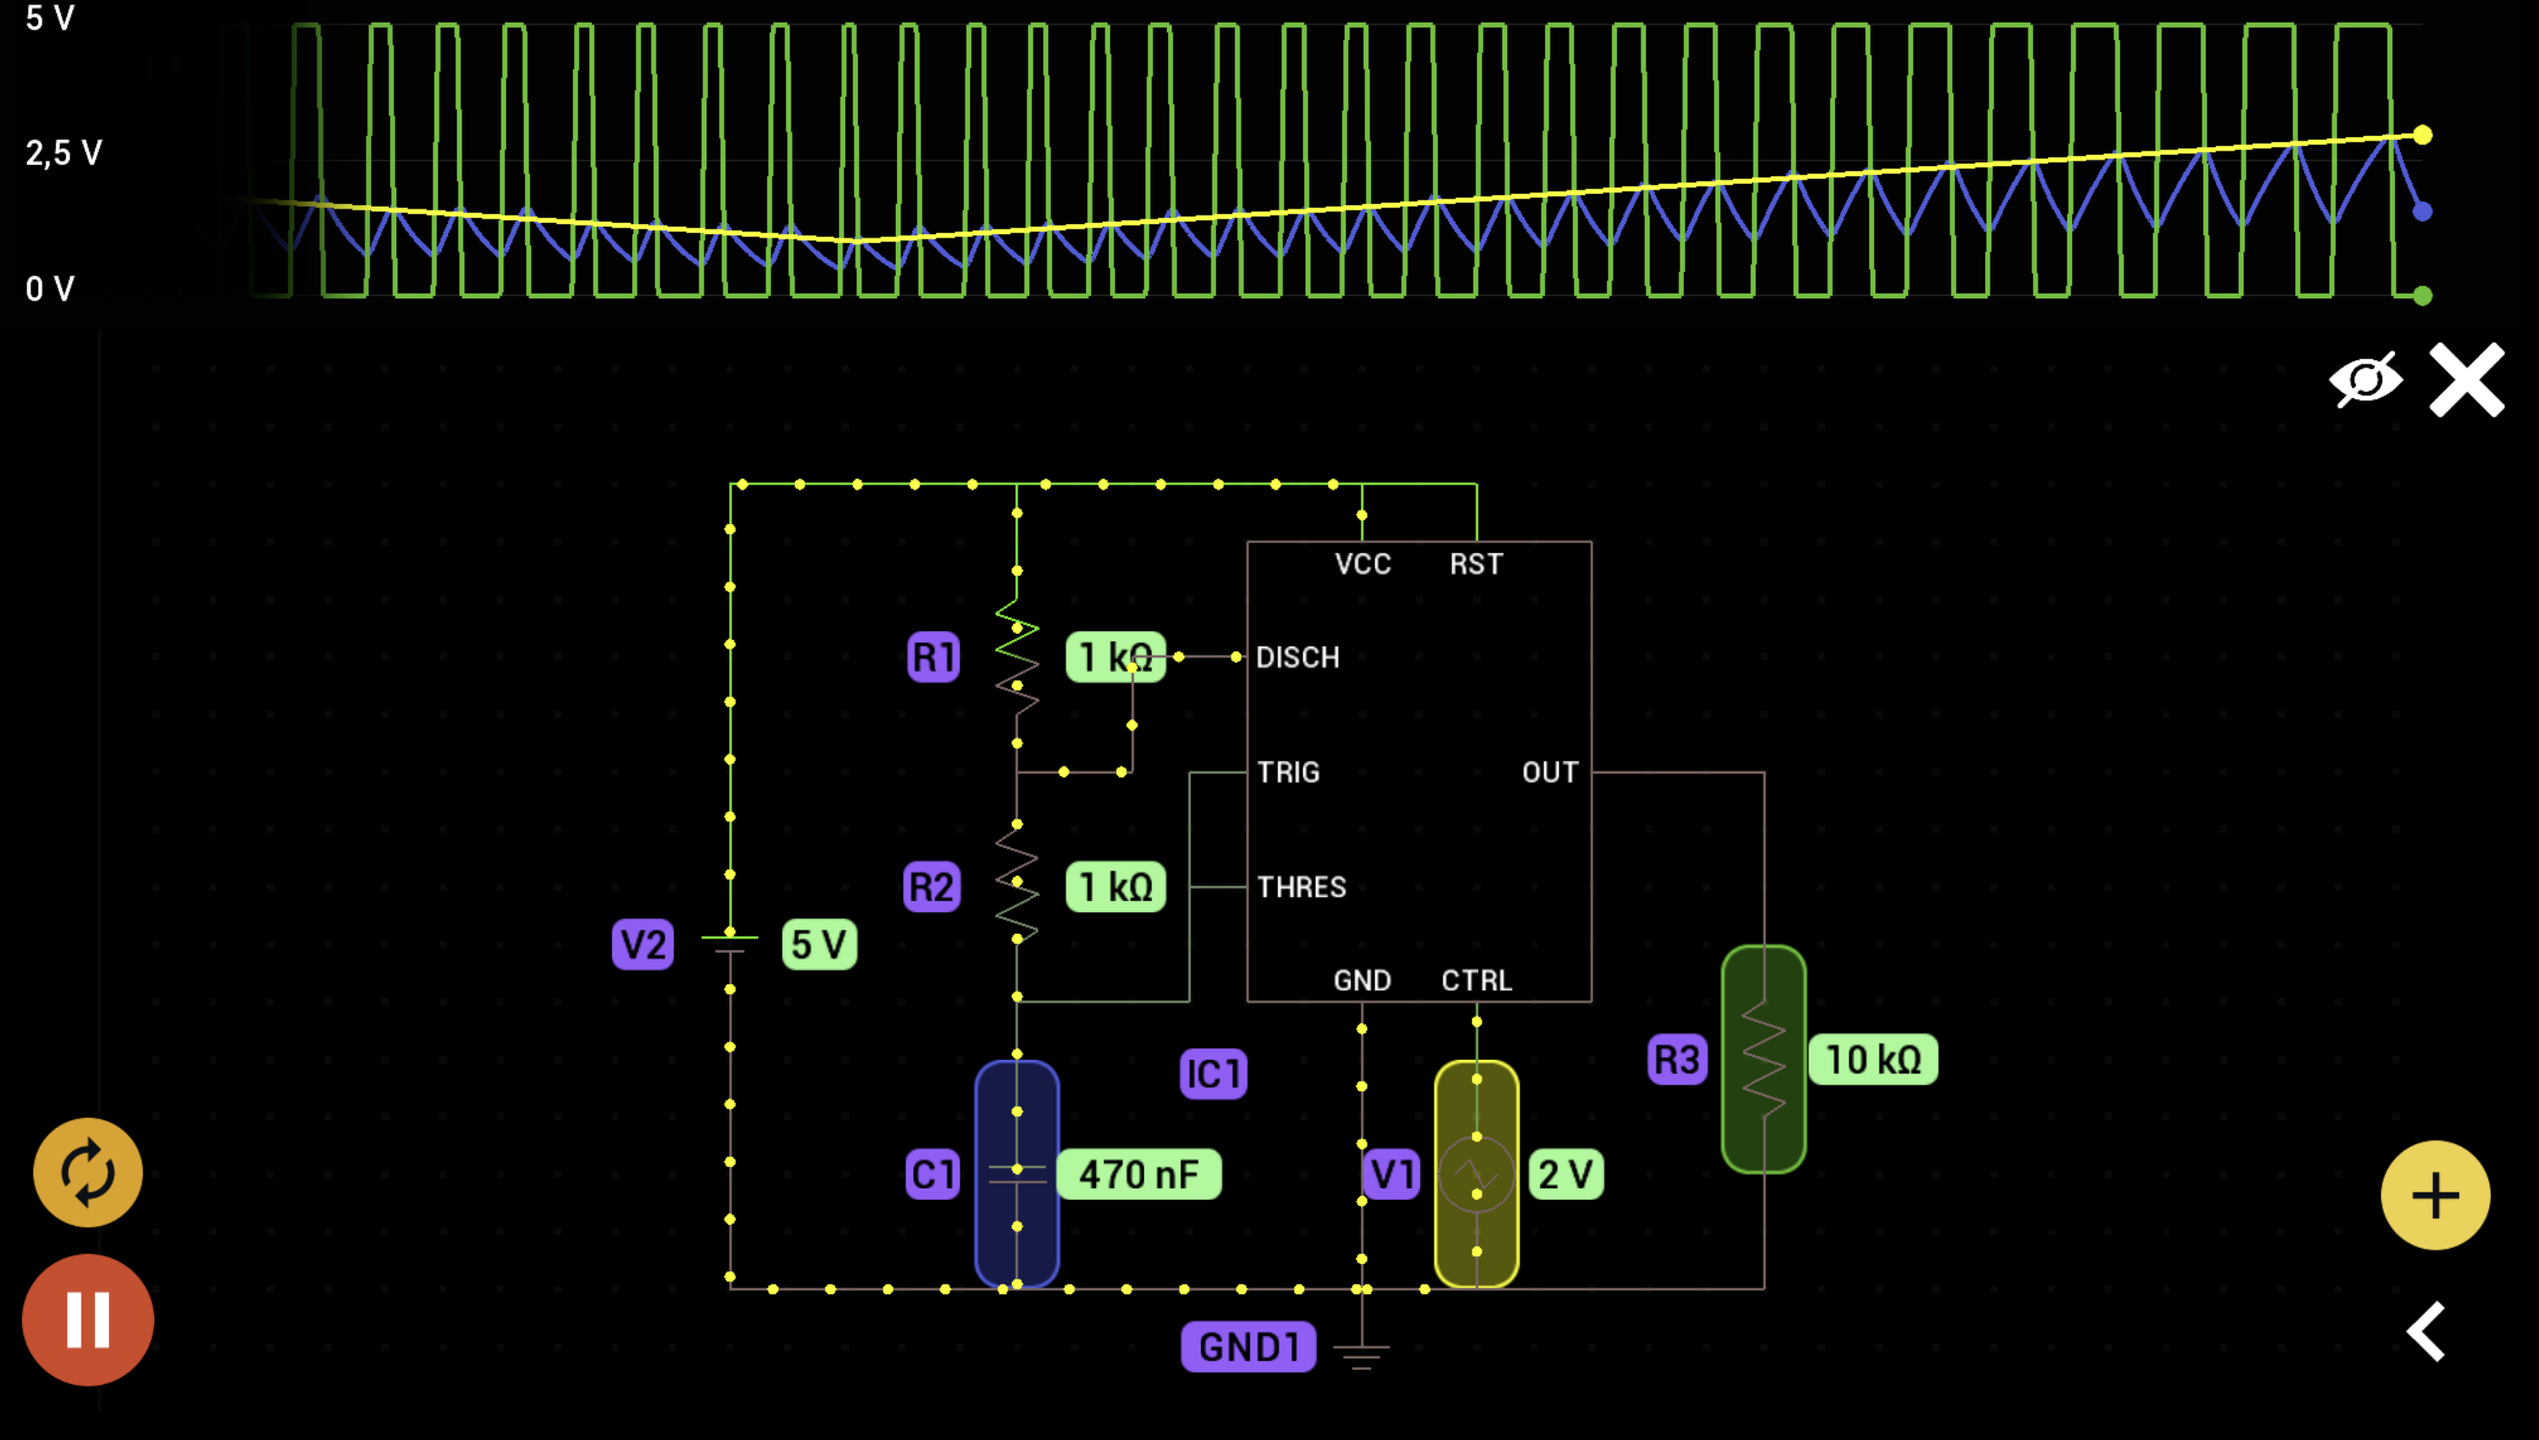Select the 555 timer OUT pin
This screenshot has width=2539, height=1440.
[1549, 772]
